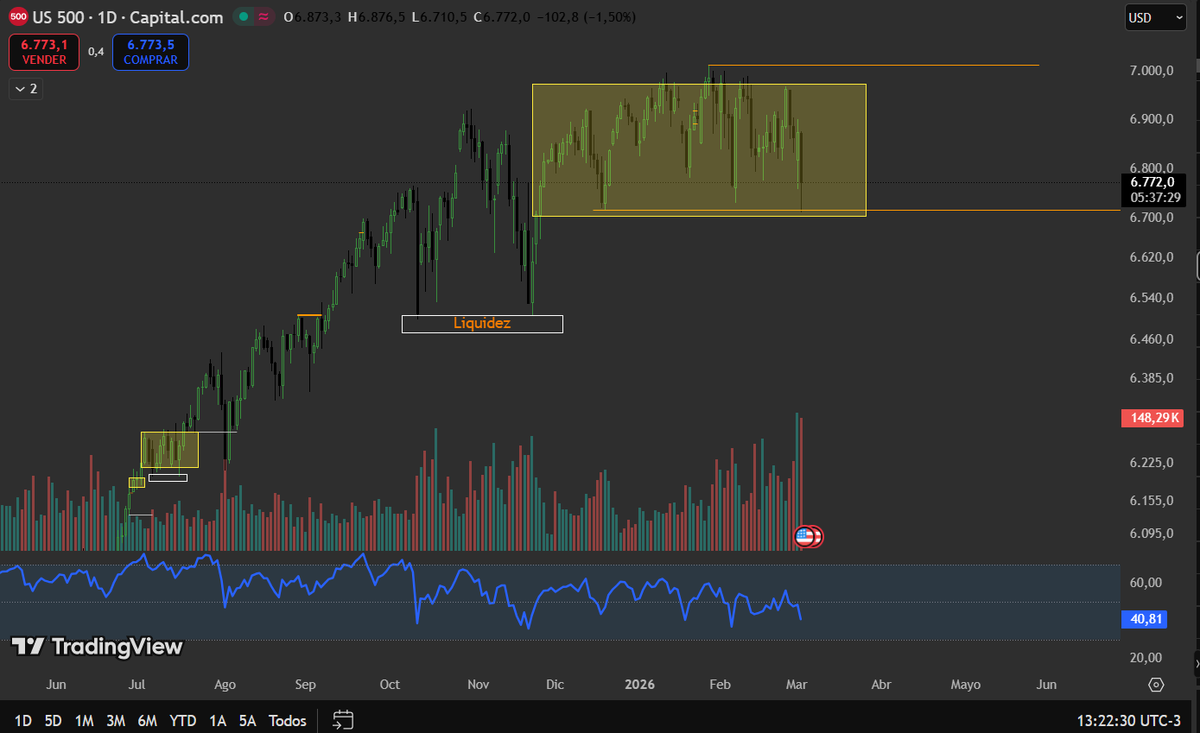Click the 20,00 RSI axis label
1200x733 pixels.
[1146, 657]
